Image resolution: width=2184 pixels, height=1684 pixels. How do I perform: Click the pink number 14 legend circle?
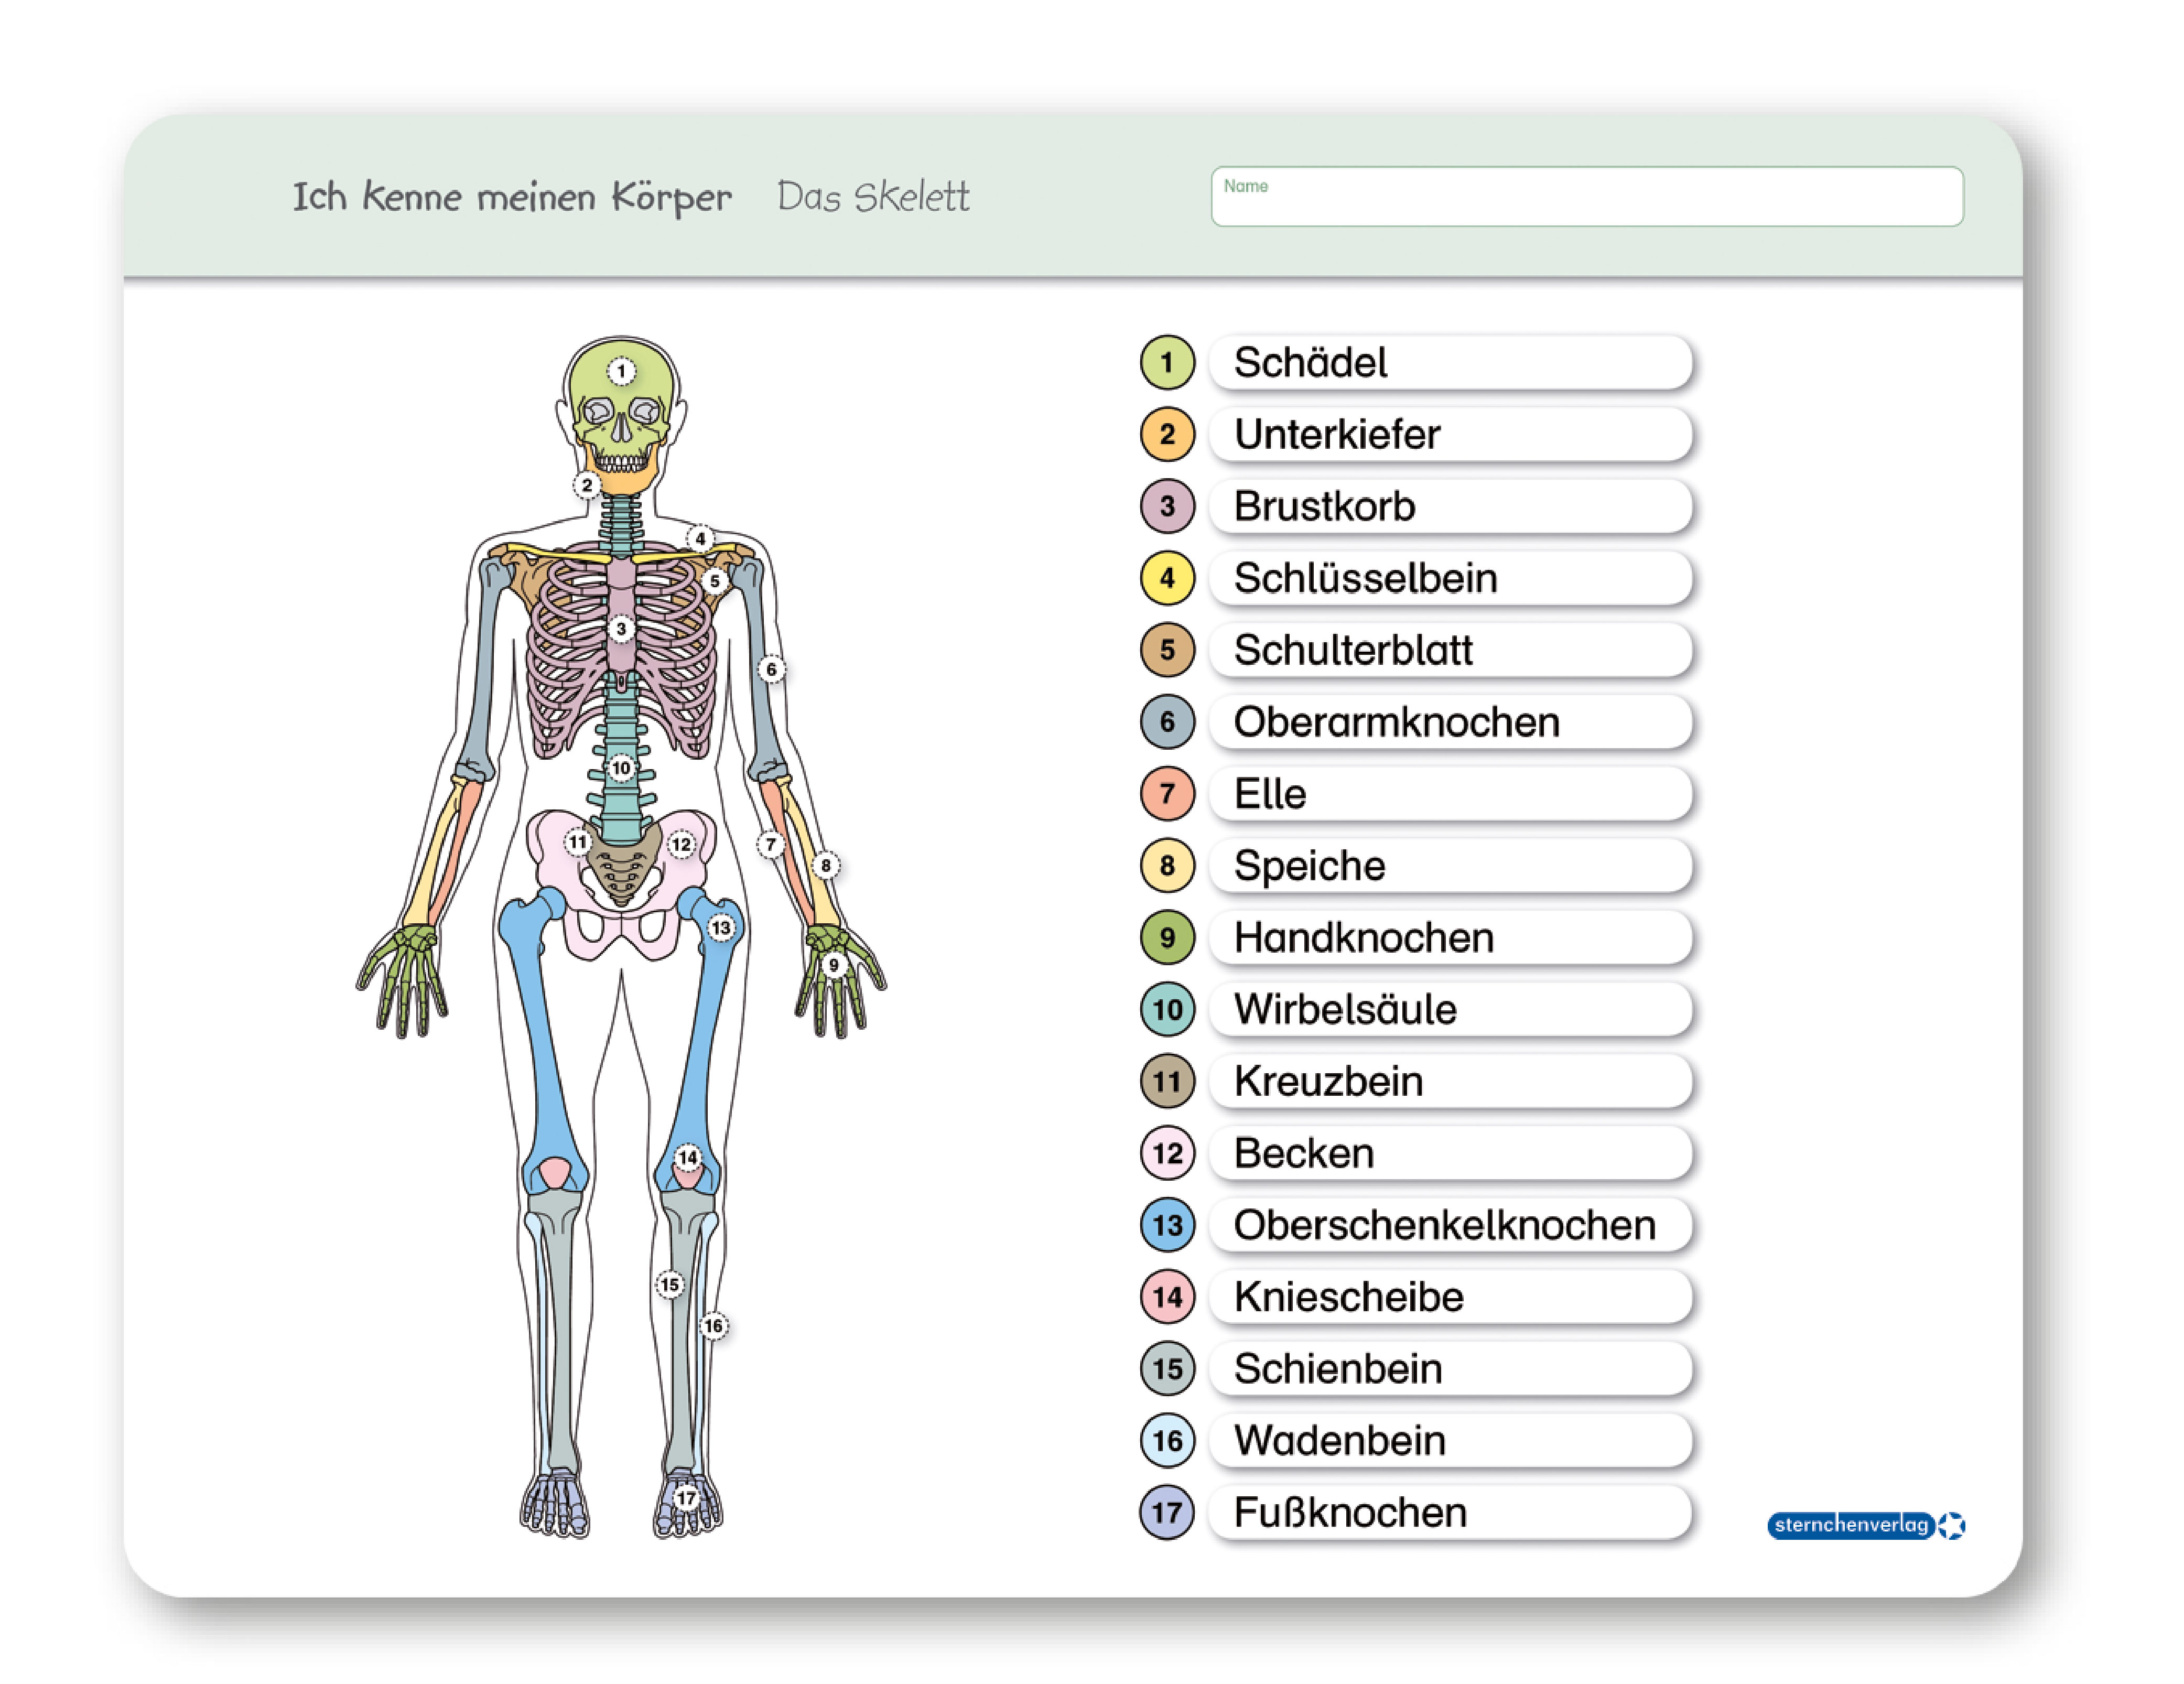(1167, 1297)
